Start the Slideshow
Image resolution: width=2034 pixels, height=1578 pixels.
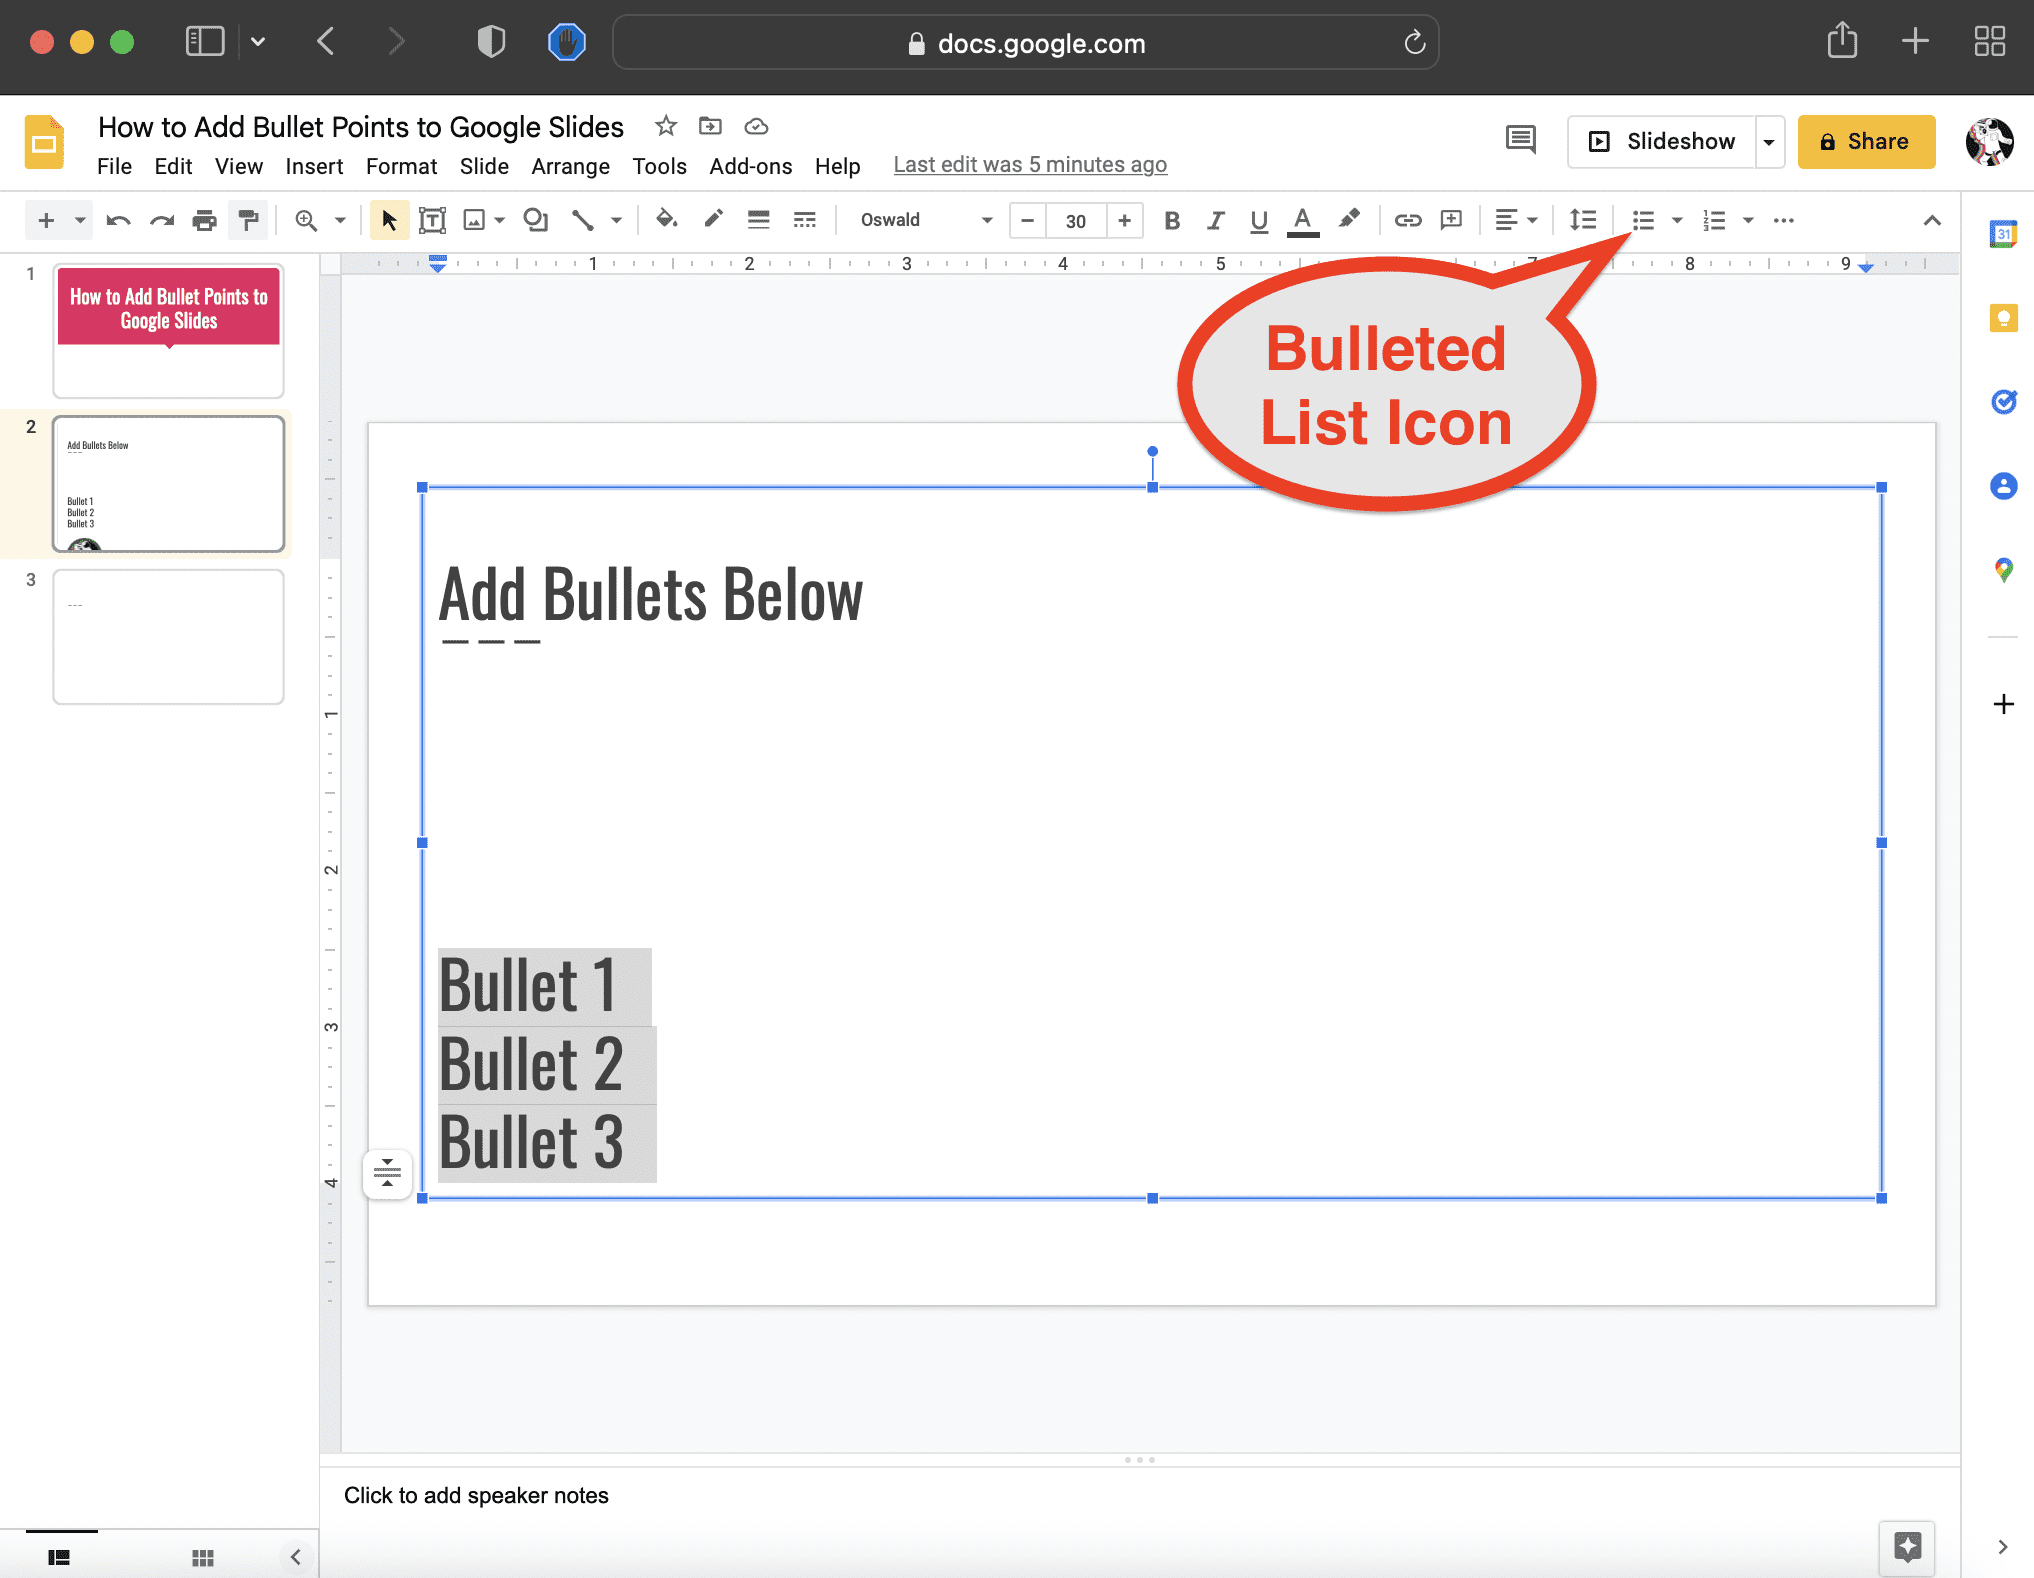[1662, 141]
